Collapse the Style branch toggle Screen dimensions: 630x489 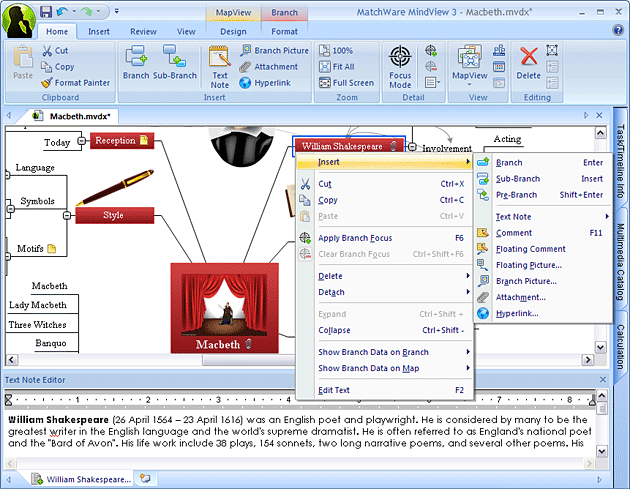(x=67, y=216)
